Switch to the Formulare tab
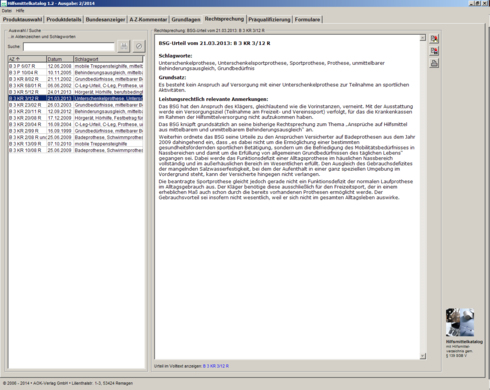Image resolution: width=490 pixels, height=390 pixels. 307,20
